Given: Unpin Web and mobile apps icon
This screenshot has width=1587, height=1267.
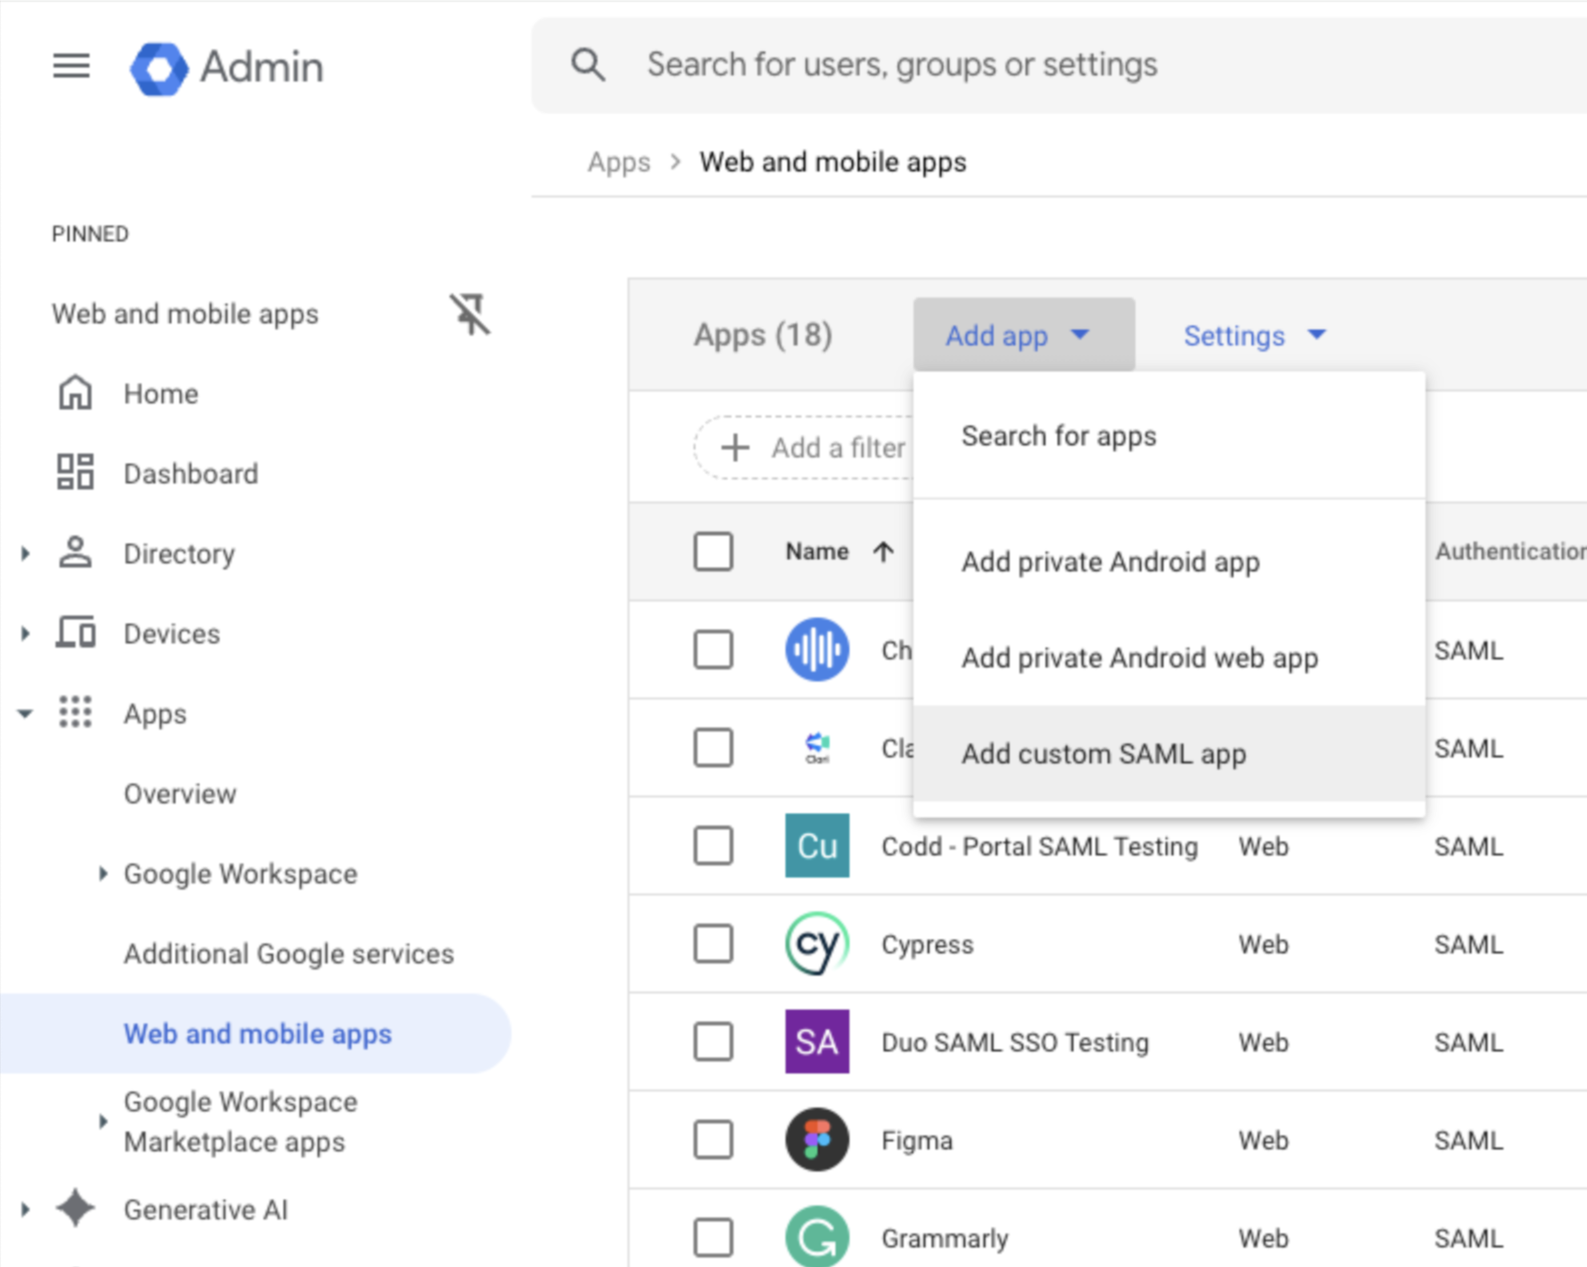Looking at the screenshot, I should click(469, 314).
